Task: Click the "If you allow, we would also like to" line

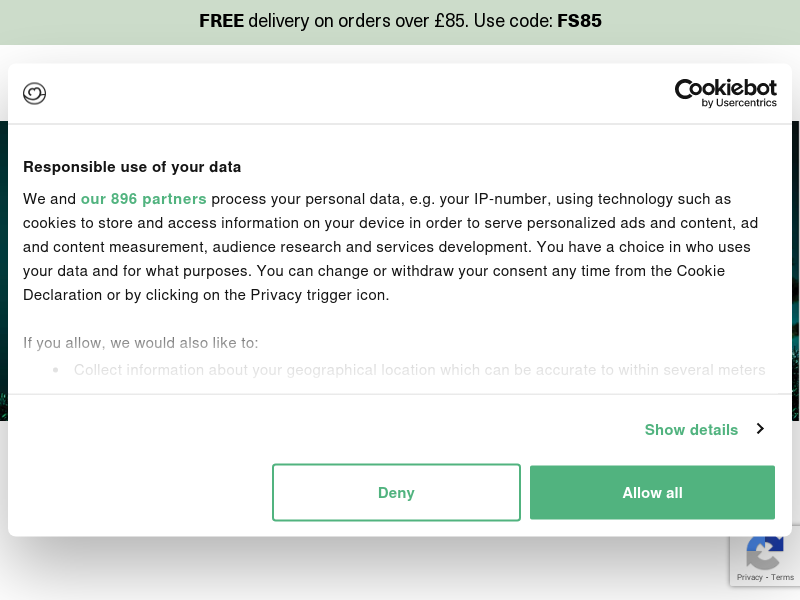Action: [x=140, y=343]
